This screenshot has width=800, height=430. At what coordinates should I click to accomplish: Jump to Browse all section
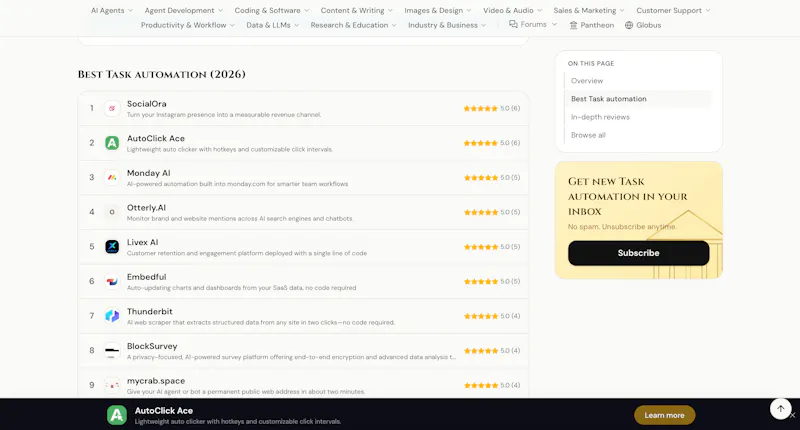(588, 135)
